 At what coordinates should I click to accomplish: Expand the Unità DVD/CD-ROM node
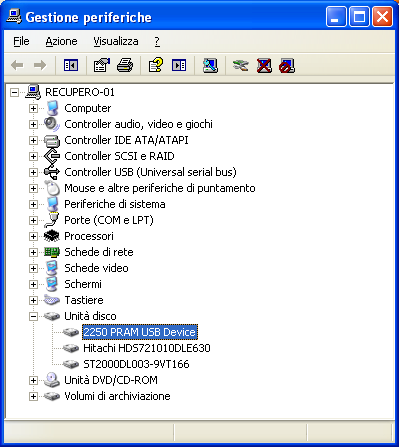(33, 380)
